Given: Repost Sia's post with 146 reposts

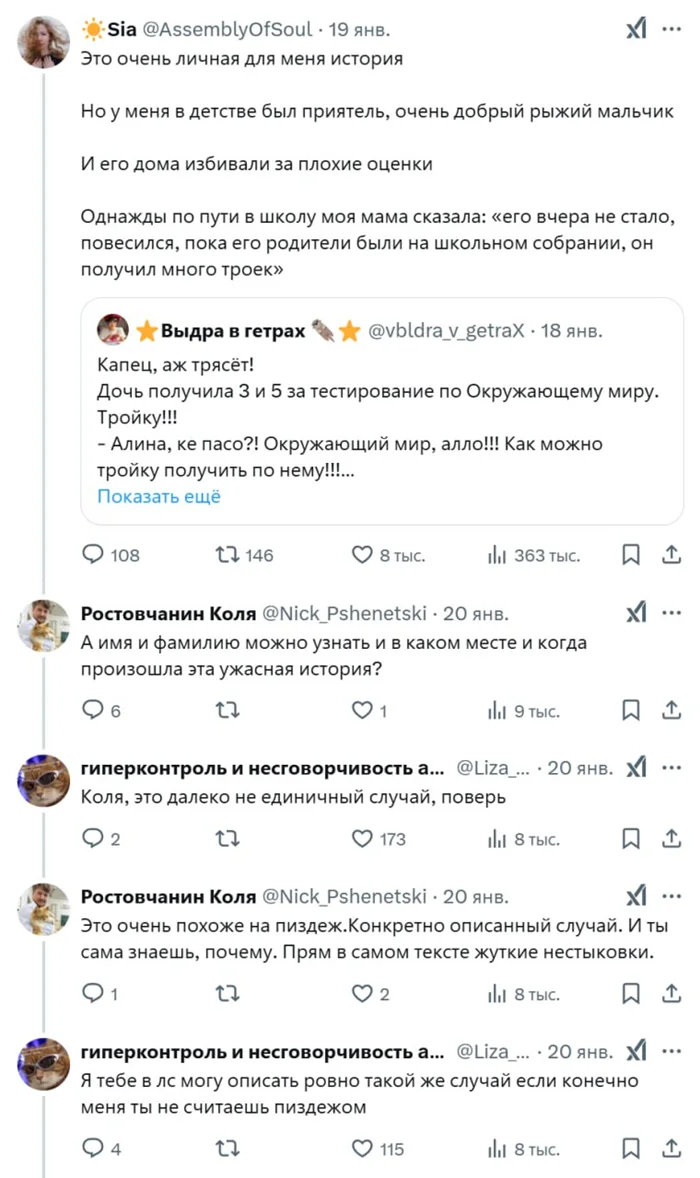Looking at the screenshot, I should [x=228, y=555].
